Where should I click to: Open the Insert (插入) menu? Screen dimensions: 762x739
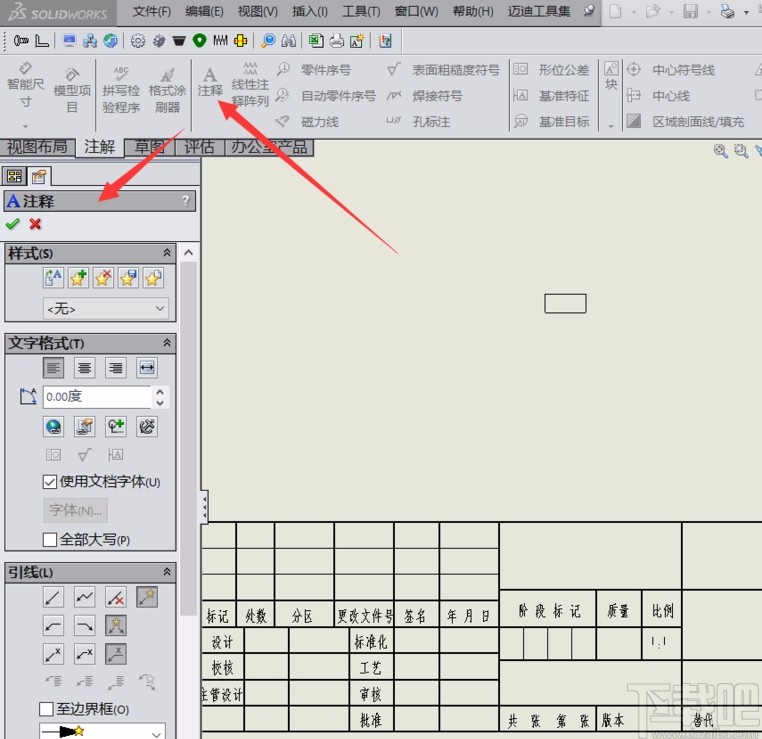[x=310, y=11]
